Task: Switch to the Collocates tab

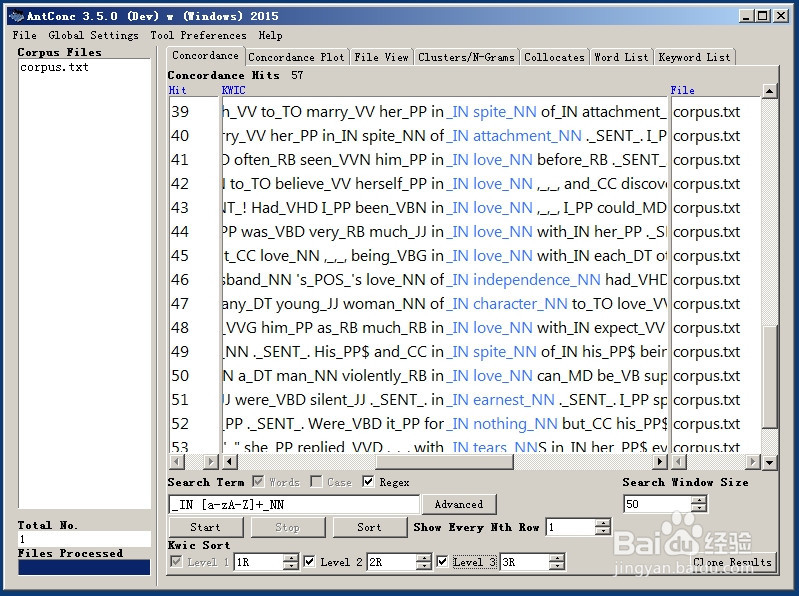Action: 554,57
